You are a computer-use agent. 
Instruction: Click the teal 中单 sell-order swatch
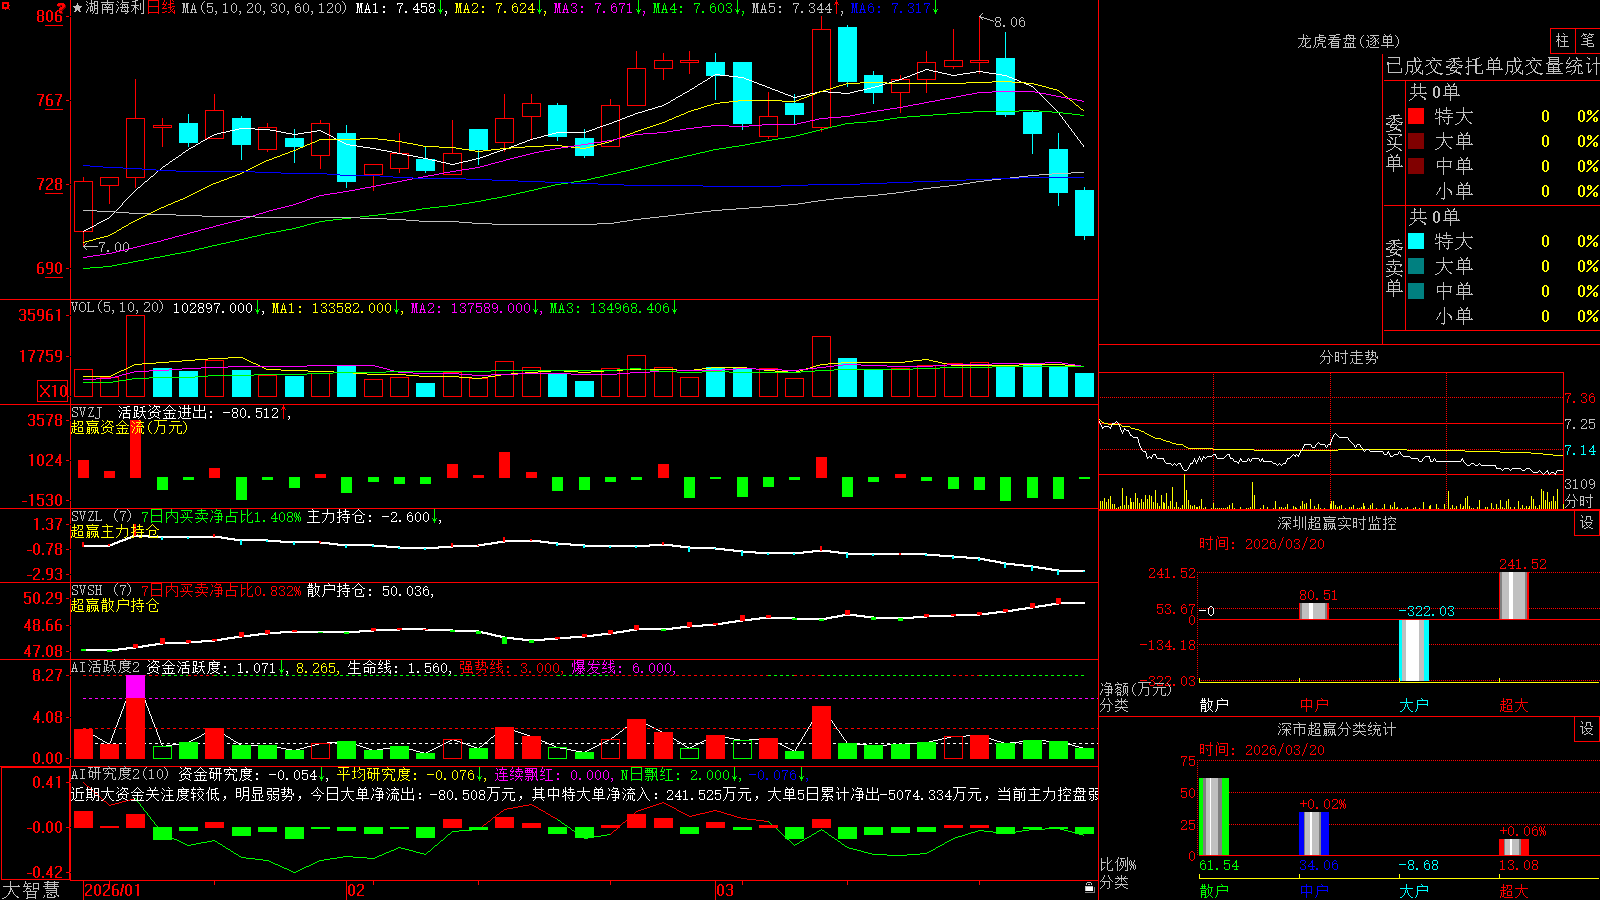[x=1416, y=291]
